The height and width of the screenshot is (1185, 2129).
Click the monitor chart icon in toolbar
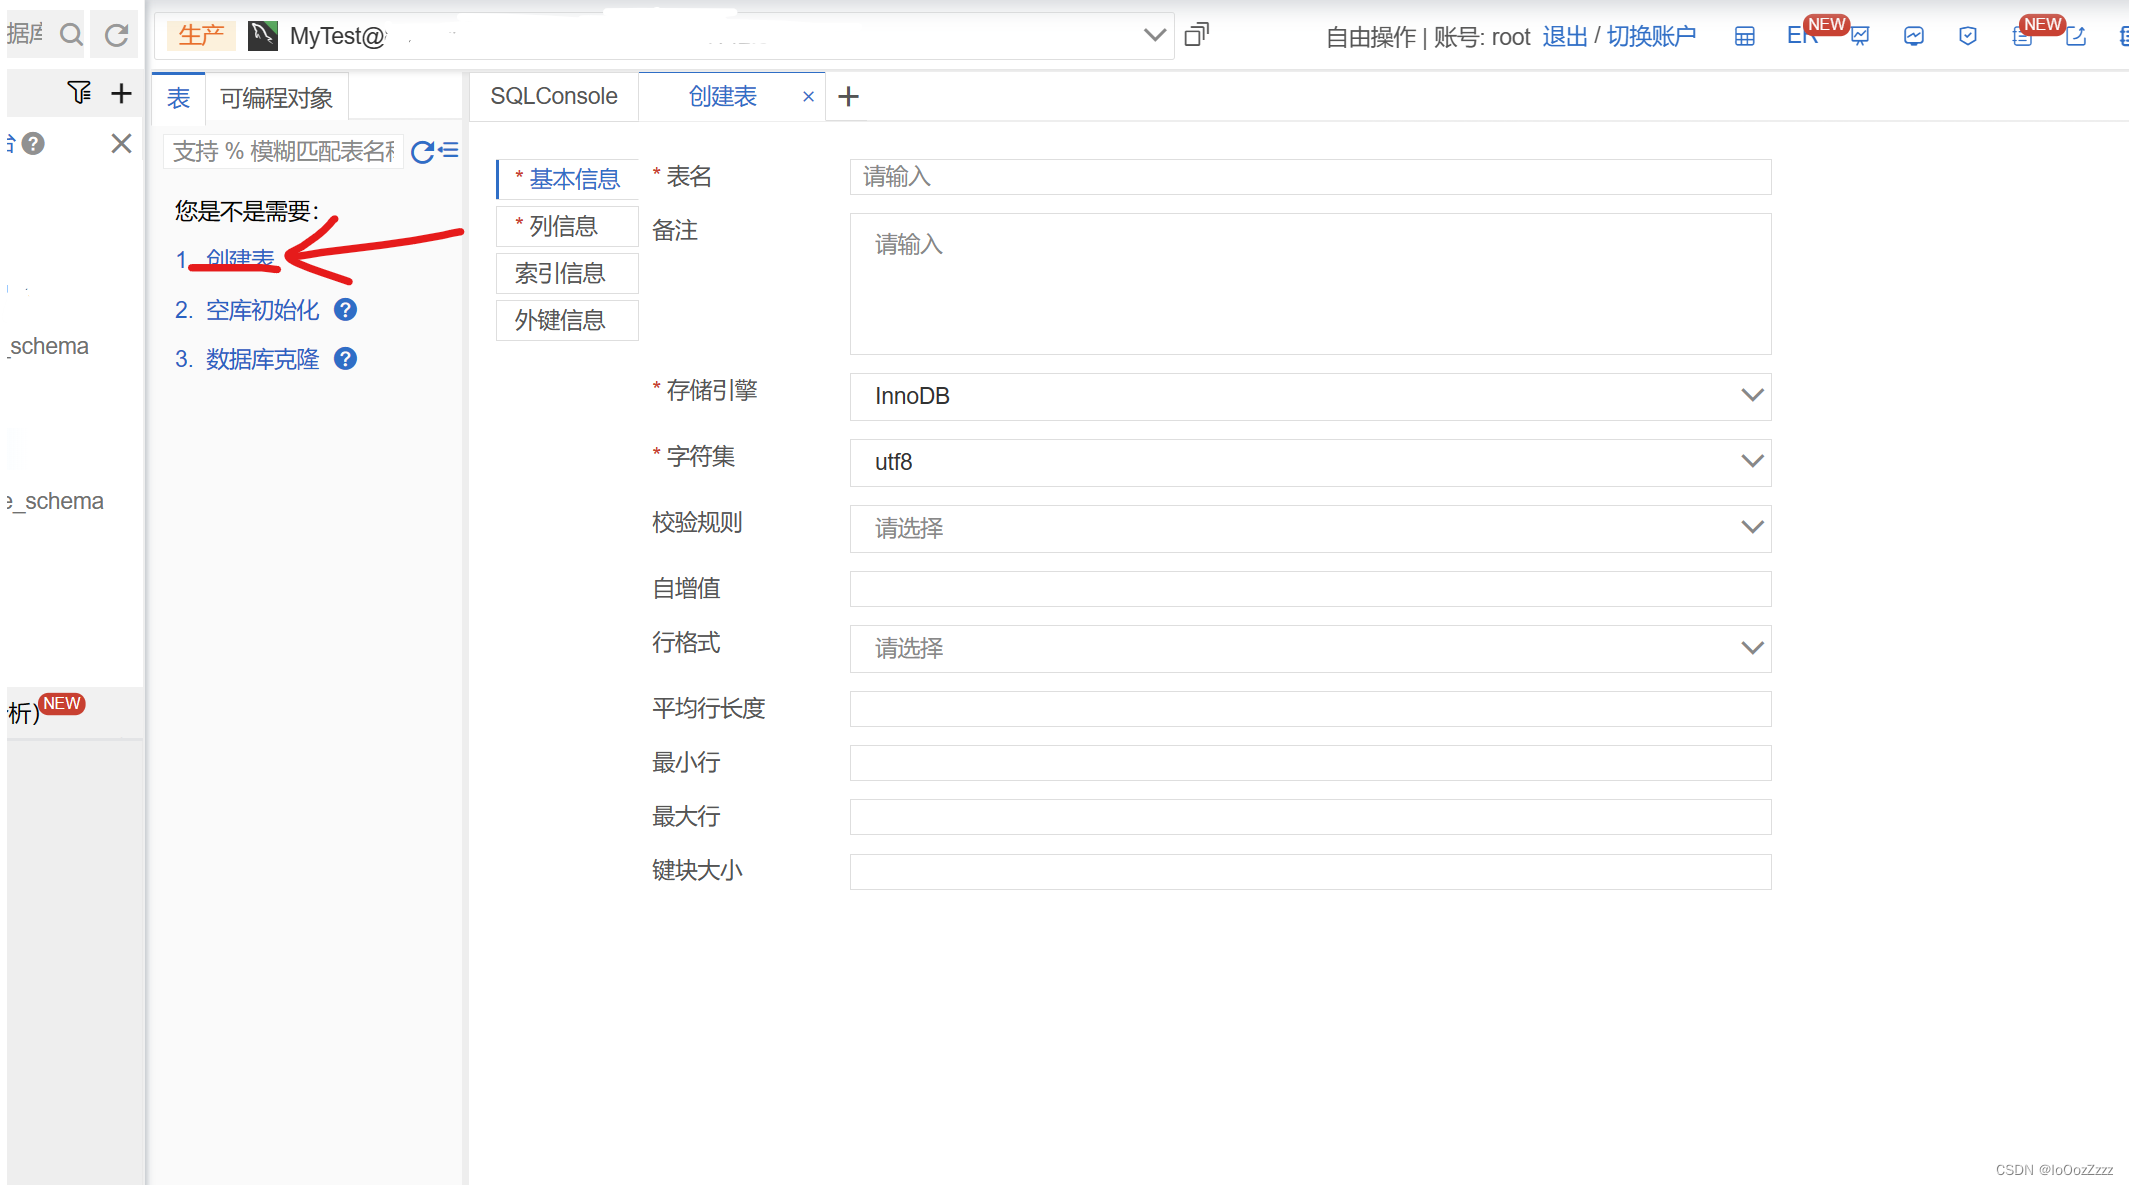[x=1913, y=37]
